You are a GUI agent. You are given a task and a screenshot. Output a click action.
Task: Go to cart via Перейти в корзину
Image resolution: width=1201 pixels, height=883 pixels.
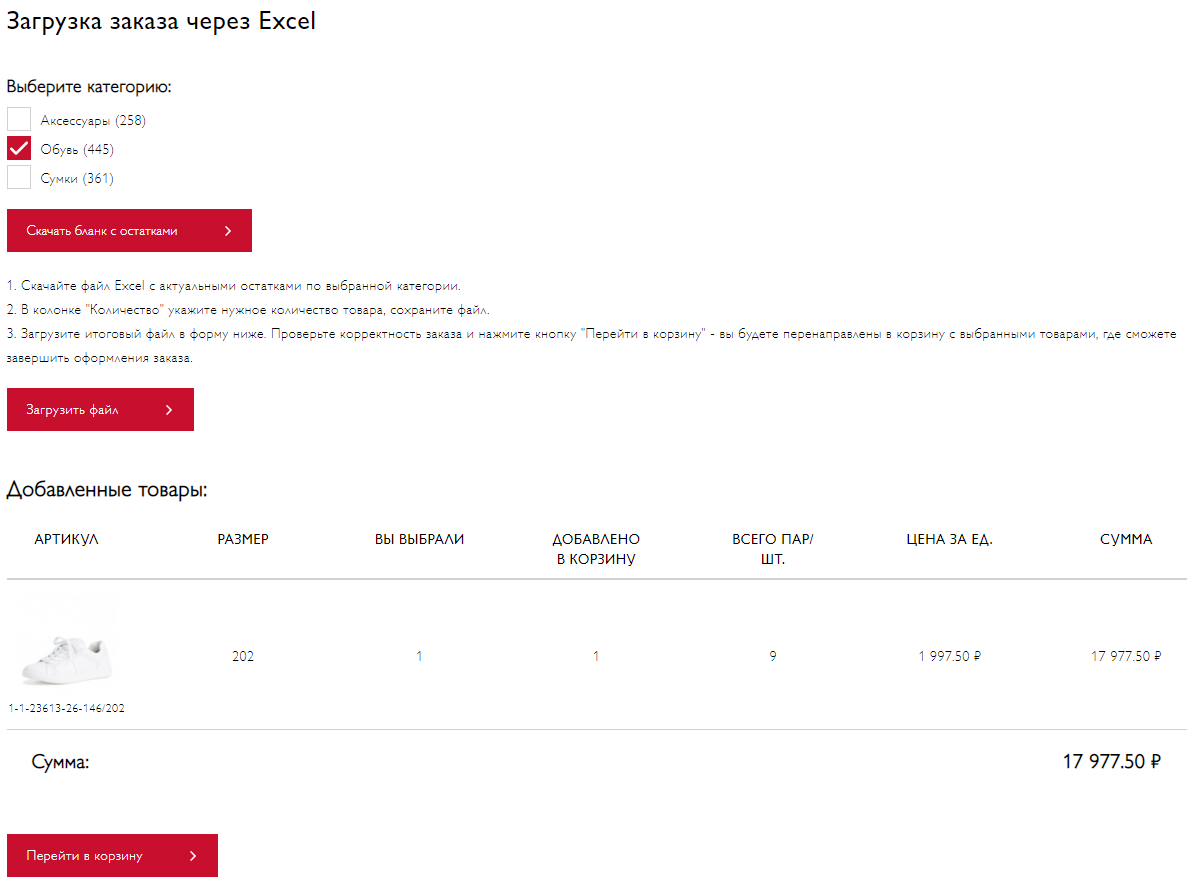coord(112,856)
